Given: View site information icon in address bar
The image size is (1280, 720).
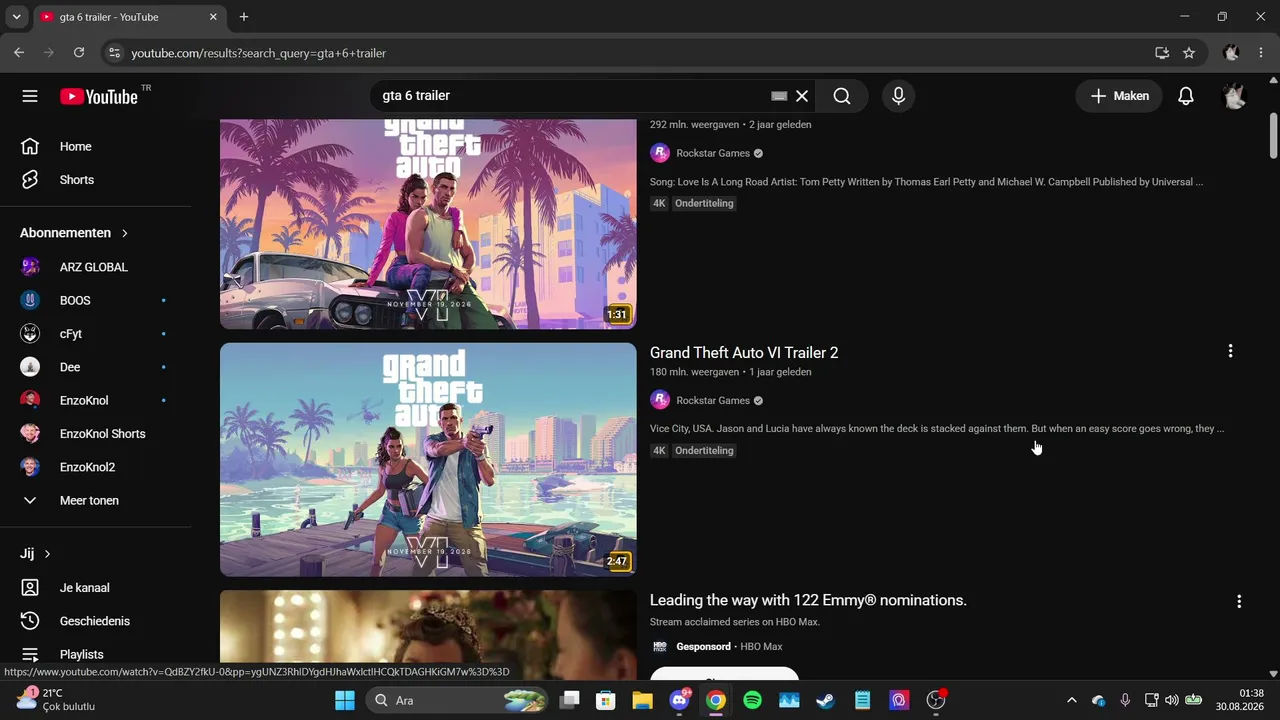Looking at the screenshot, I should pos(114,53).
